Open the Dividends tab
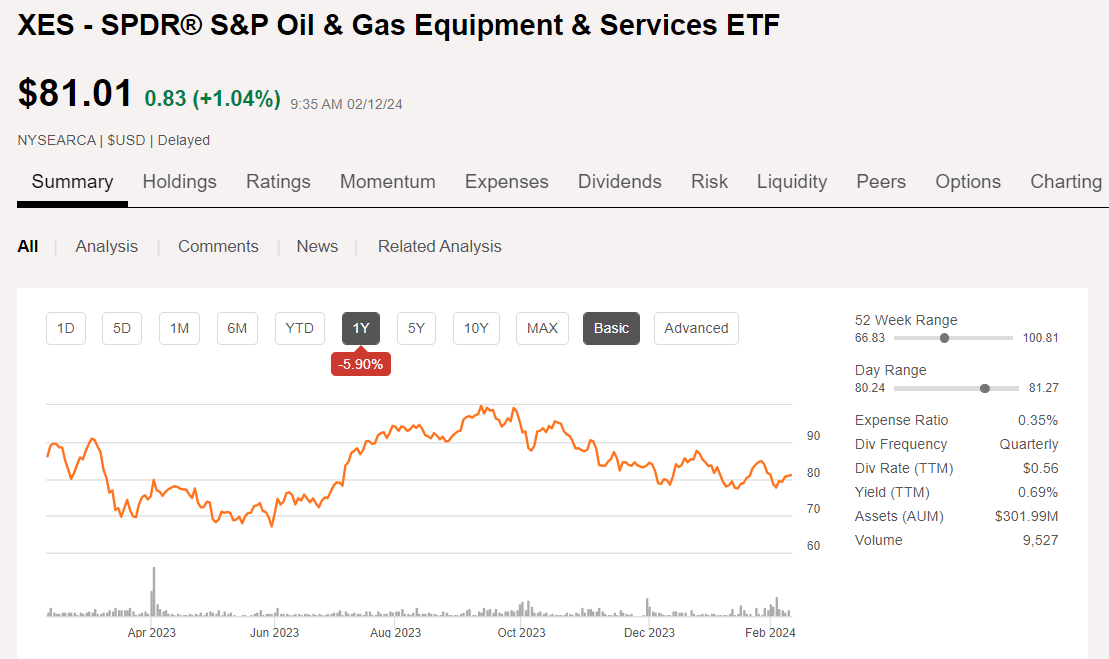Screen dimensions: 1109x659 point(619,181)
